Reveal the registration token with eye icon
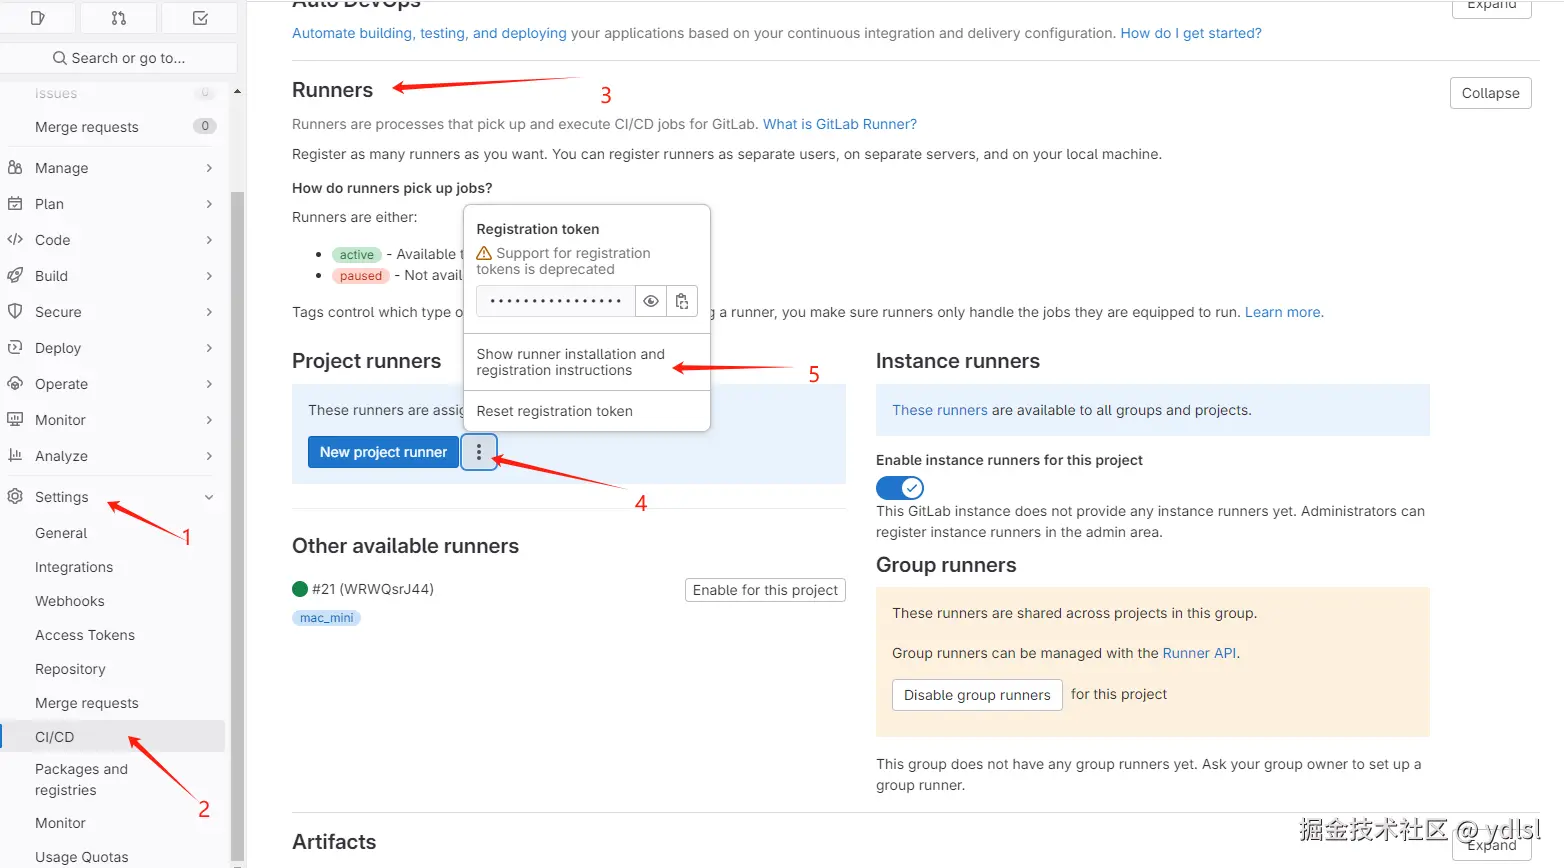 pyautogui.click(x=651, y=301)
